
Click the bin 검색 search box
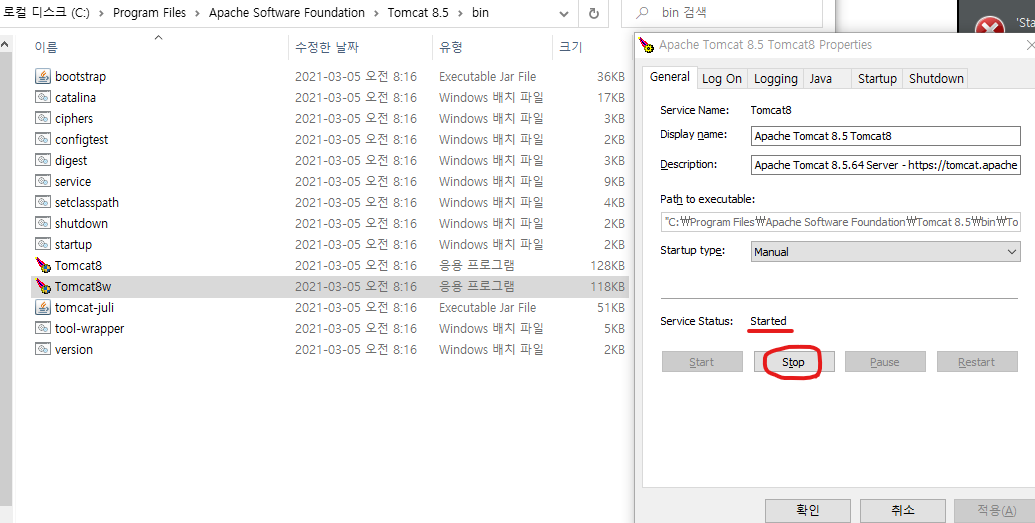722,13
